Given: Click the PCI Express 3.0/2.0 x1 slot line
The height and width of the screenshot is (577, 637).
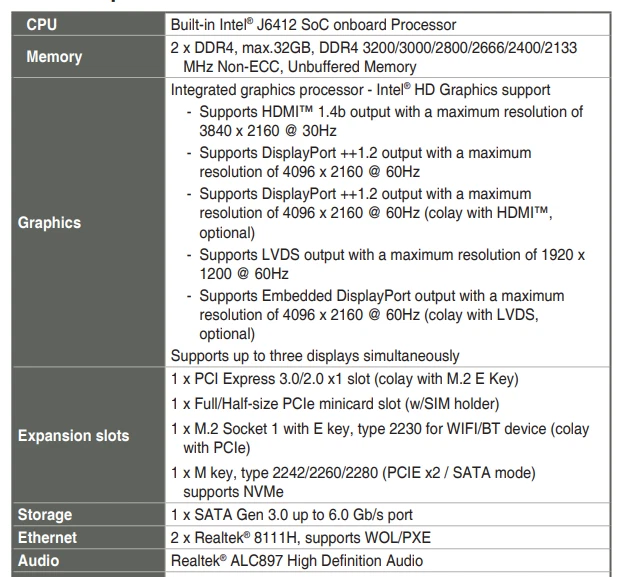Looking at the screenshot, I should click(x=344, y=378).
